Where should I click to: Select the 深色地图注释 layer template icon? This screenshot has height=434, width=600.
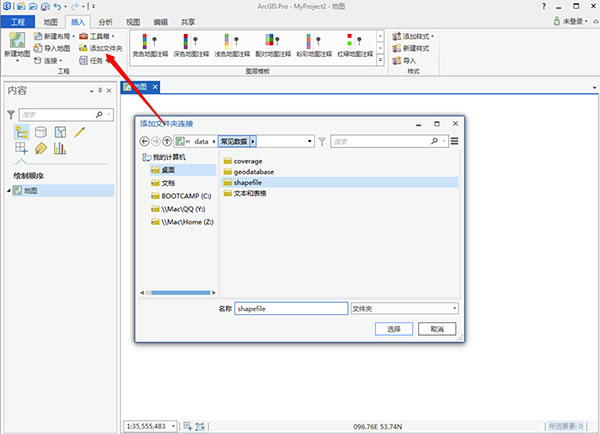pyautogui.click(x=192, y=41)
